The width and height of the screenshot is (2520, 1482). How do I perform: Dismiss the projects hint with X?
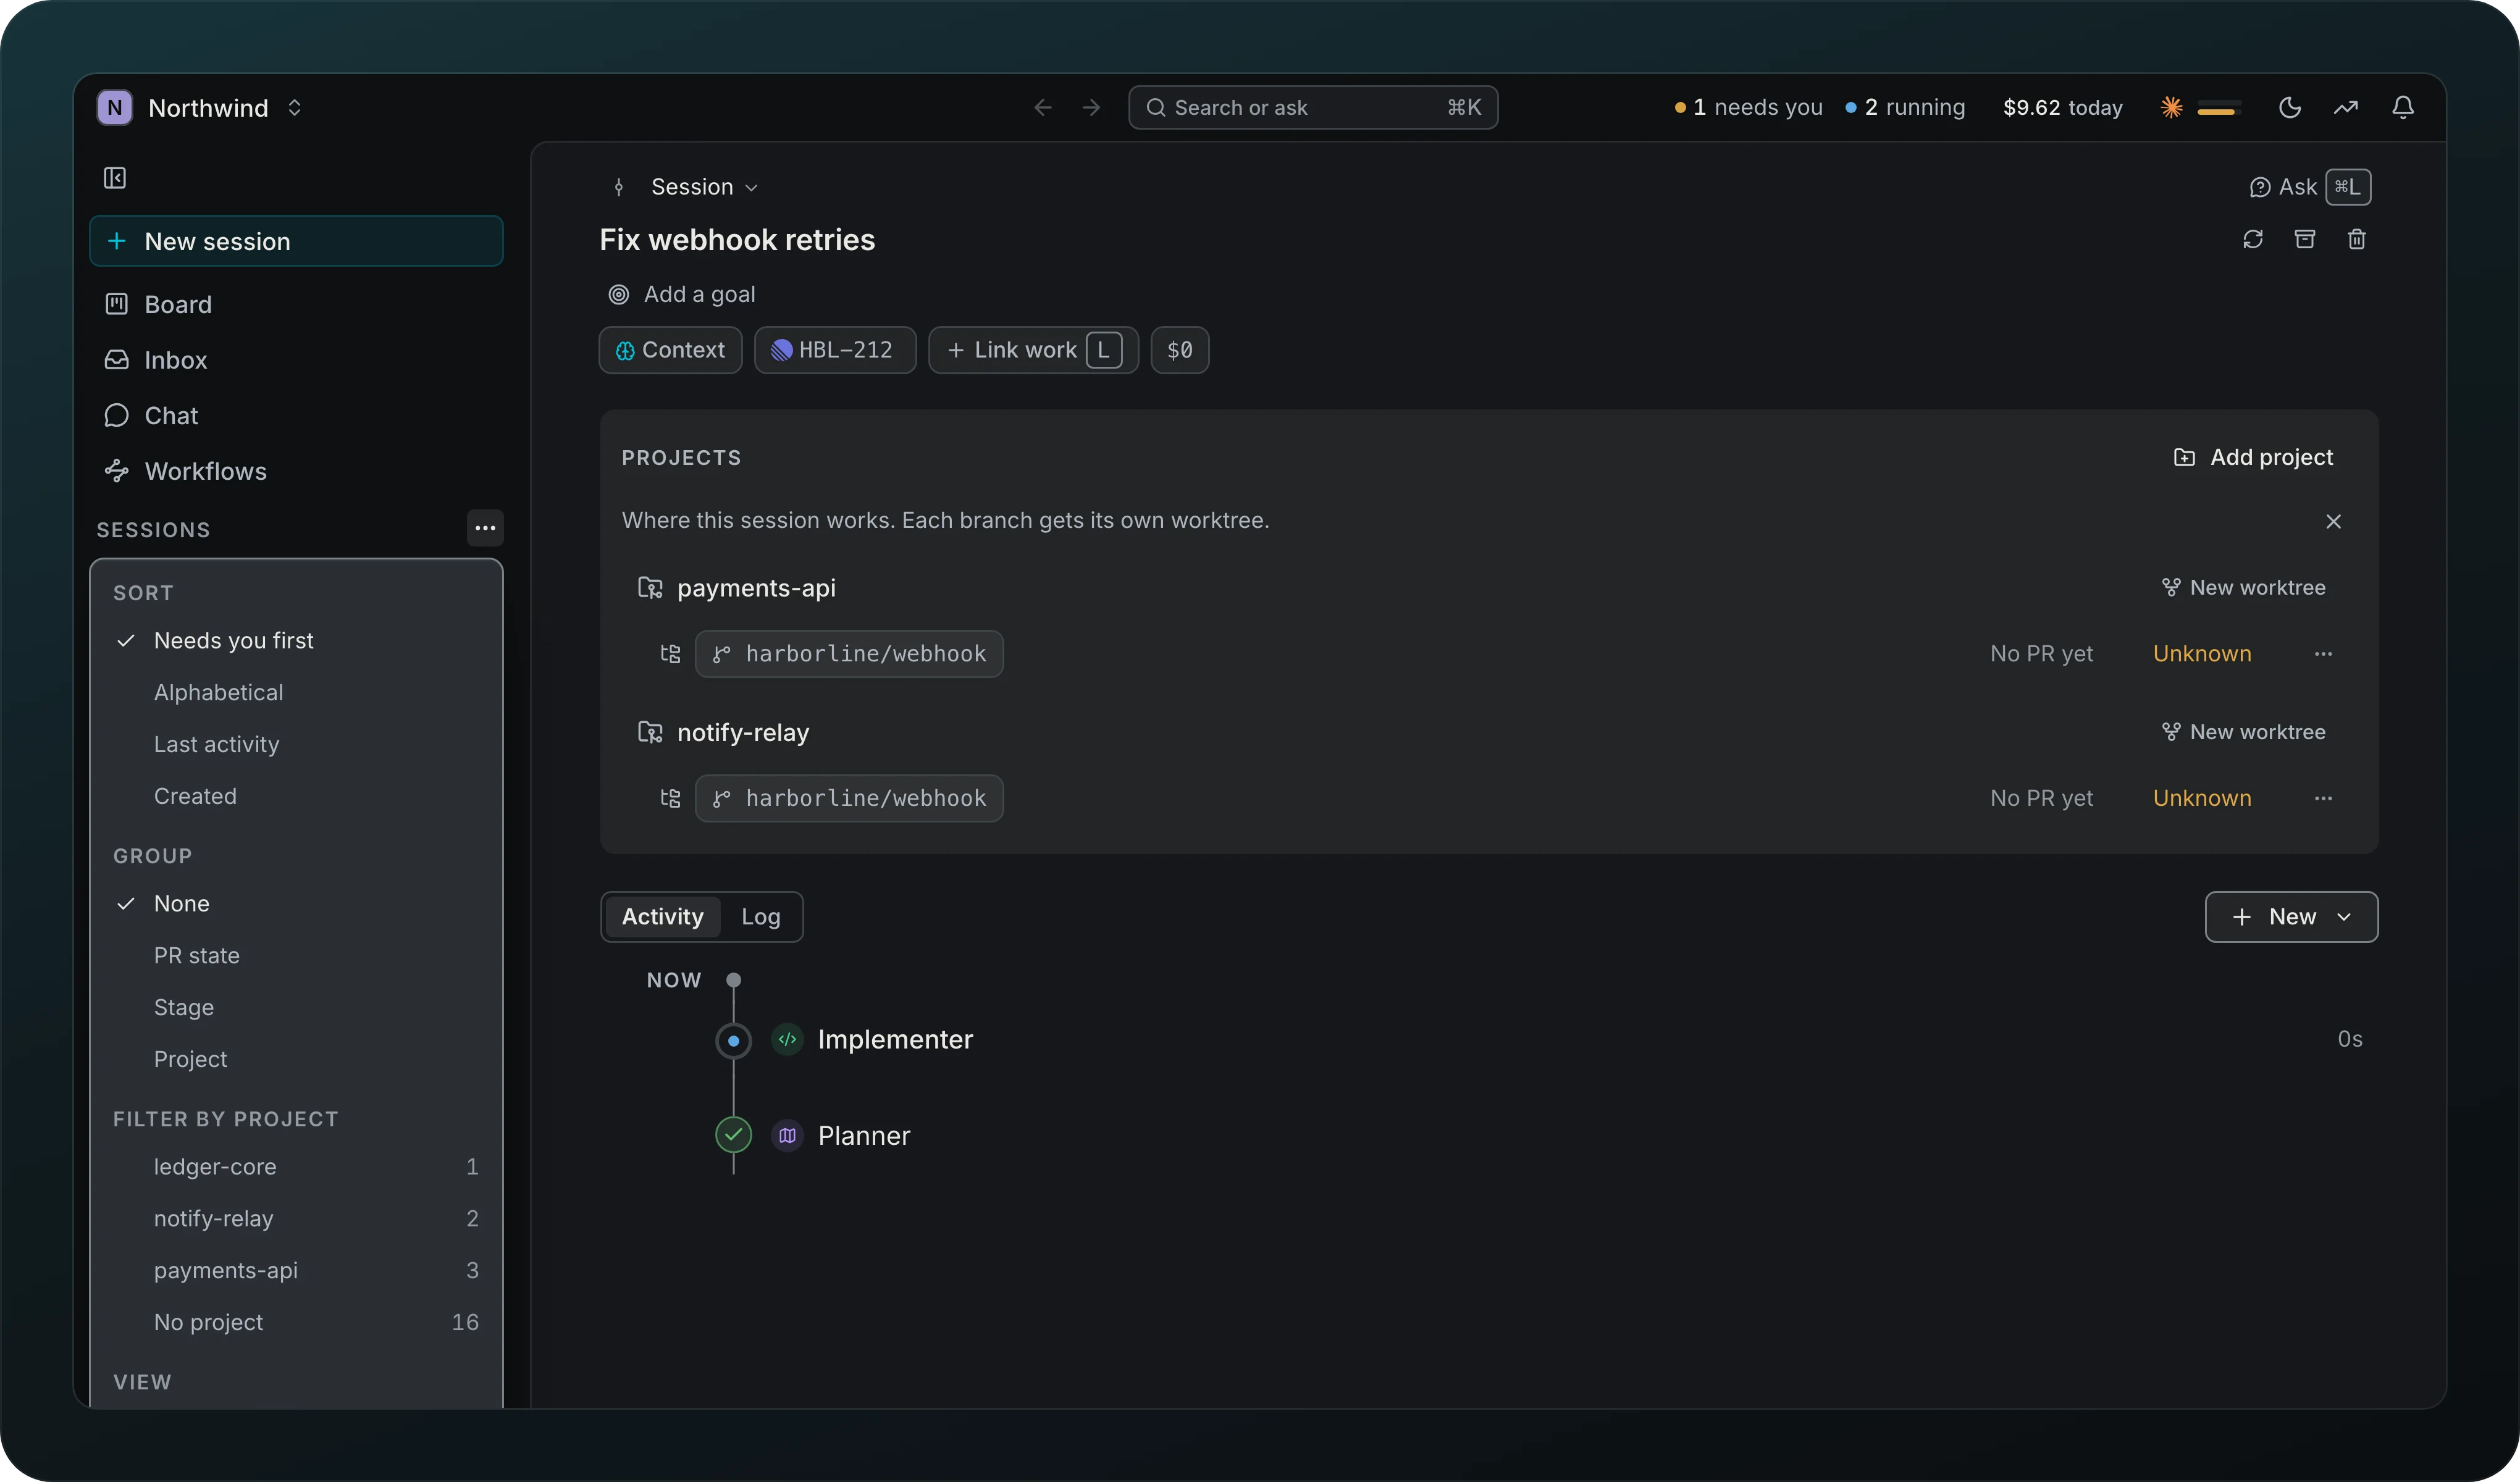pos(2333,521)
